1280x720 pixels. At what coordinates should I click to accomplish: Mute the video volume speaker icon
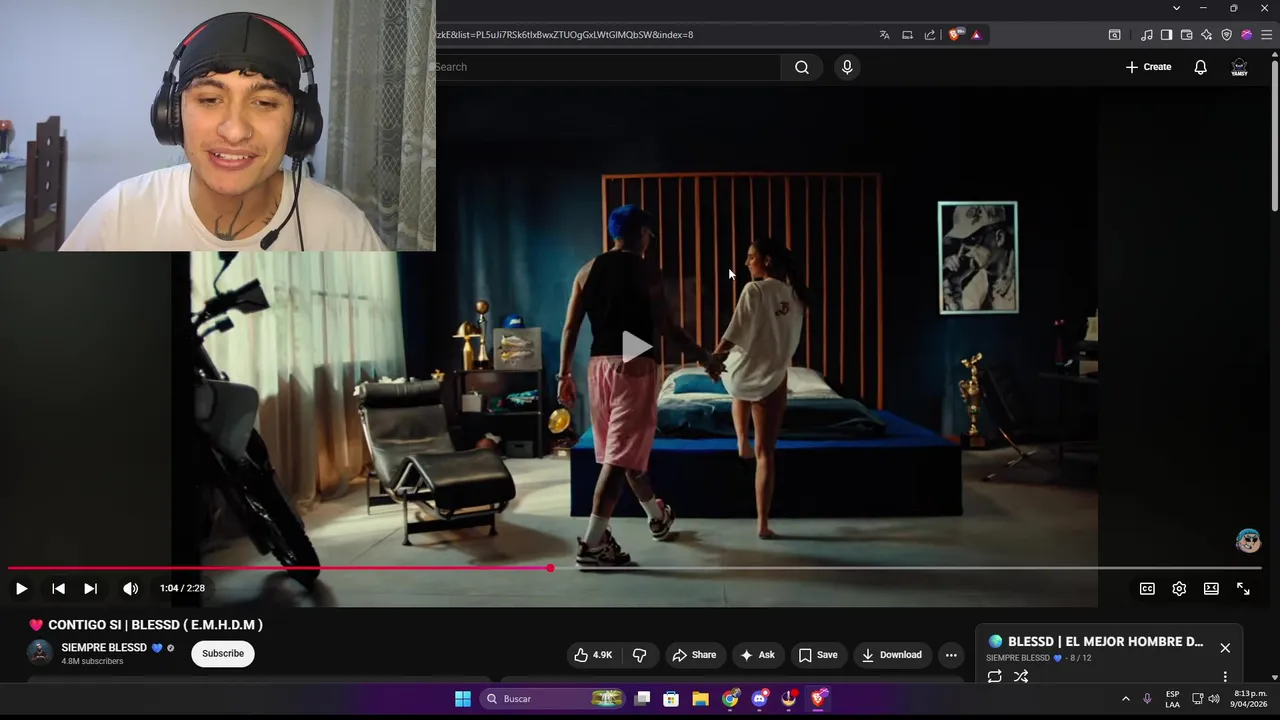[x=130, y=589]
